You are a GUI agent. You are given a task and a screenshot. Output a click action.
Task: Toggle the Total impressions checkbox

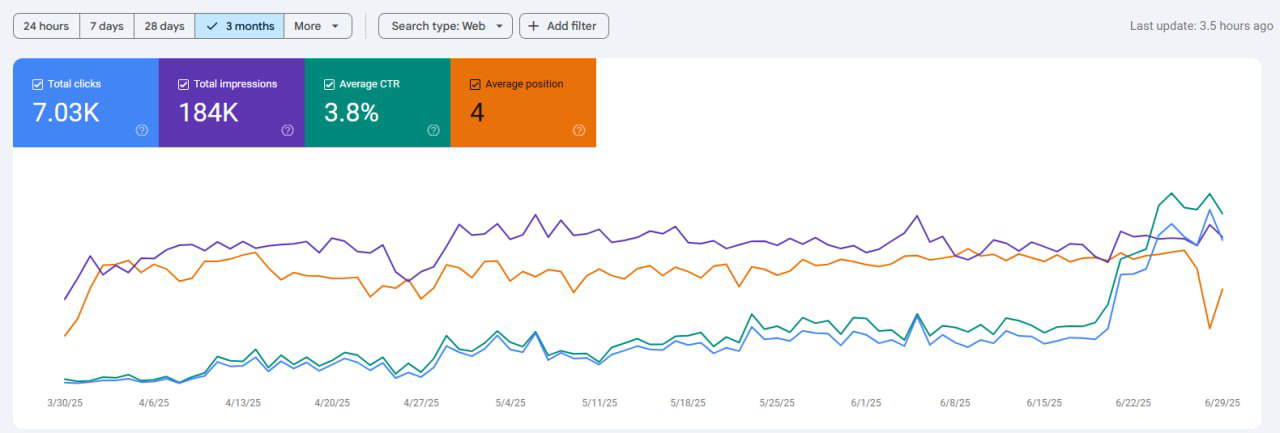pyautogui.click(x=184, y=85)
